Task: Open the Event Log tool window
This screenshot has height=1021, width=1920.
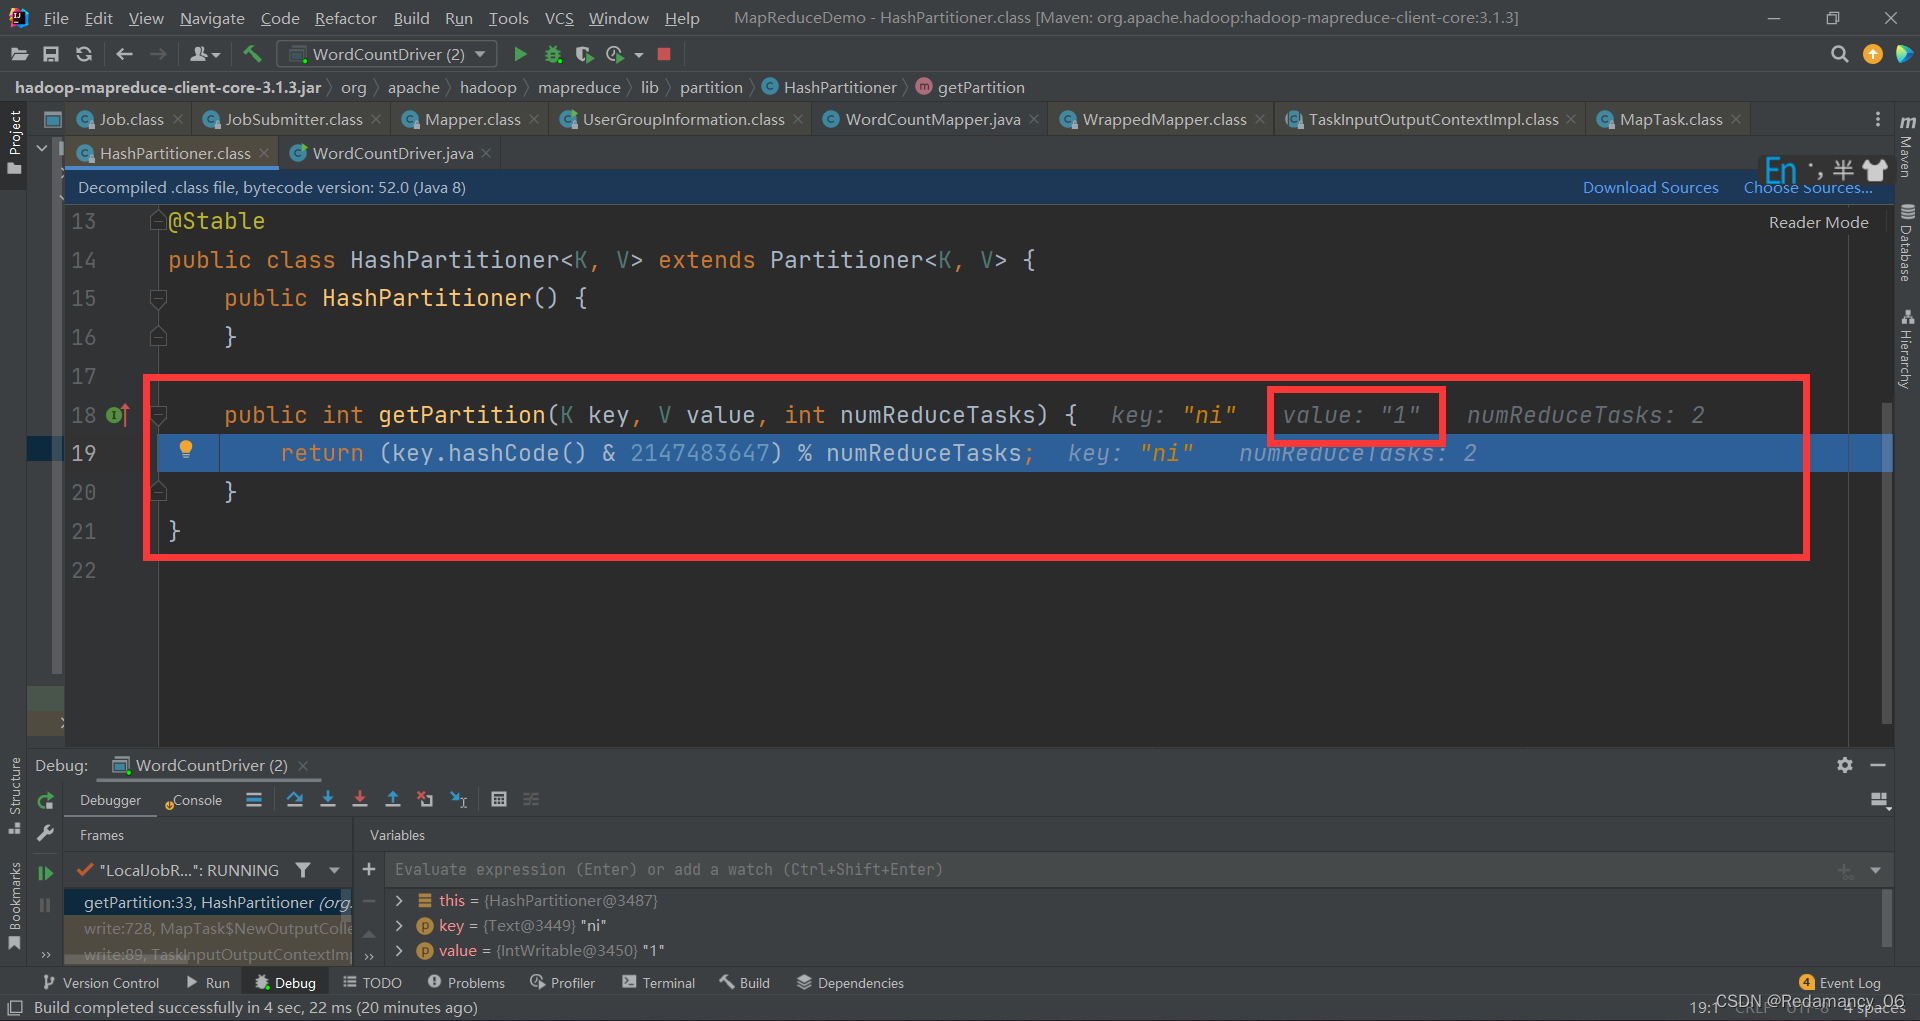Action: click(1840, 983)
